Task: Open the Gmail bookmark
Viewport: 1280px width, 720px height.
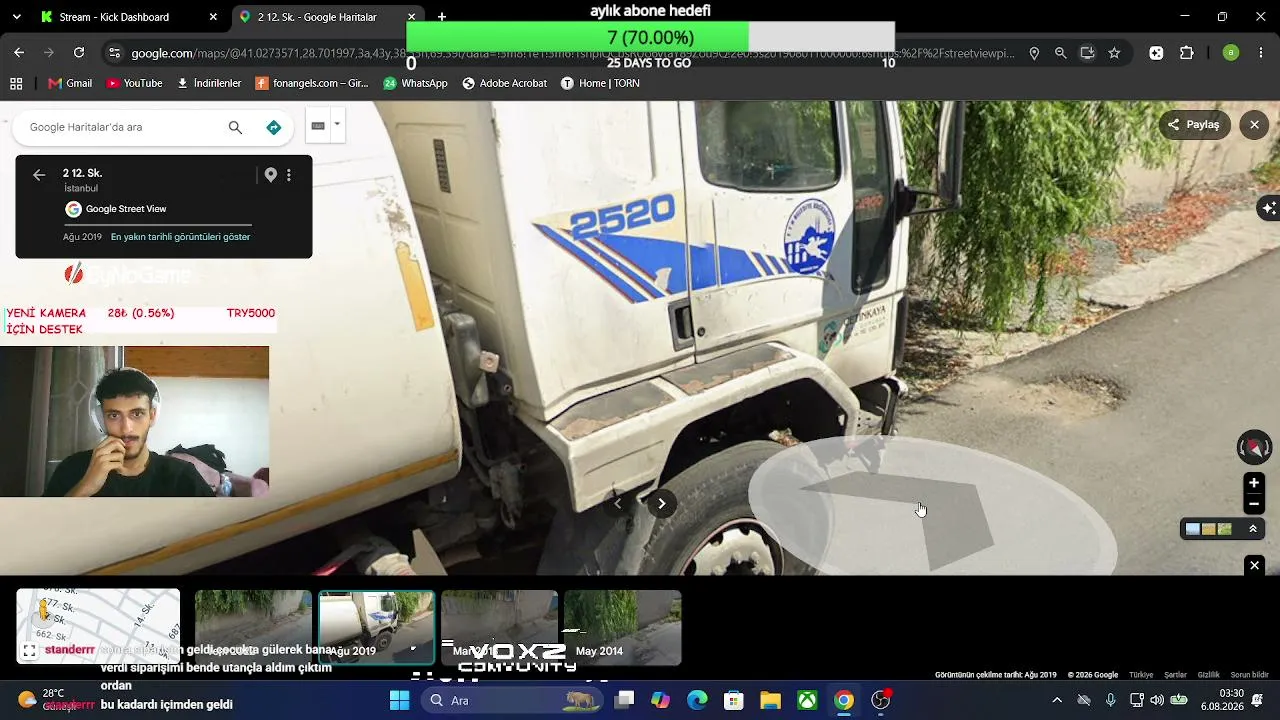Action: pos(70,83)
